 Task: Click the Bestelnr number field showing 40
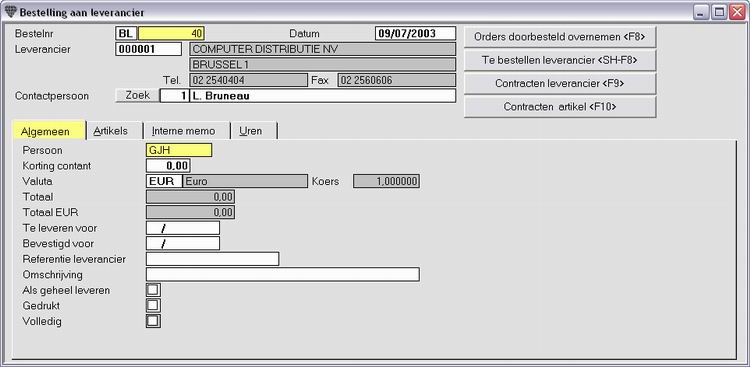click(171, 33)
